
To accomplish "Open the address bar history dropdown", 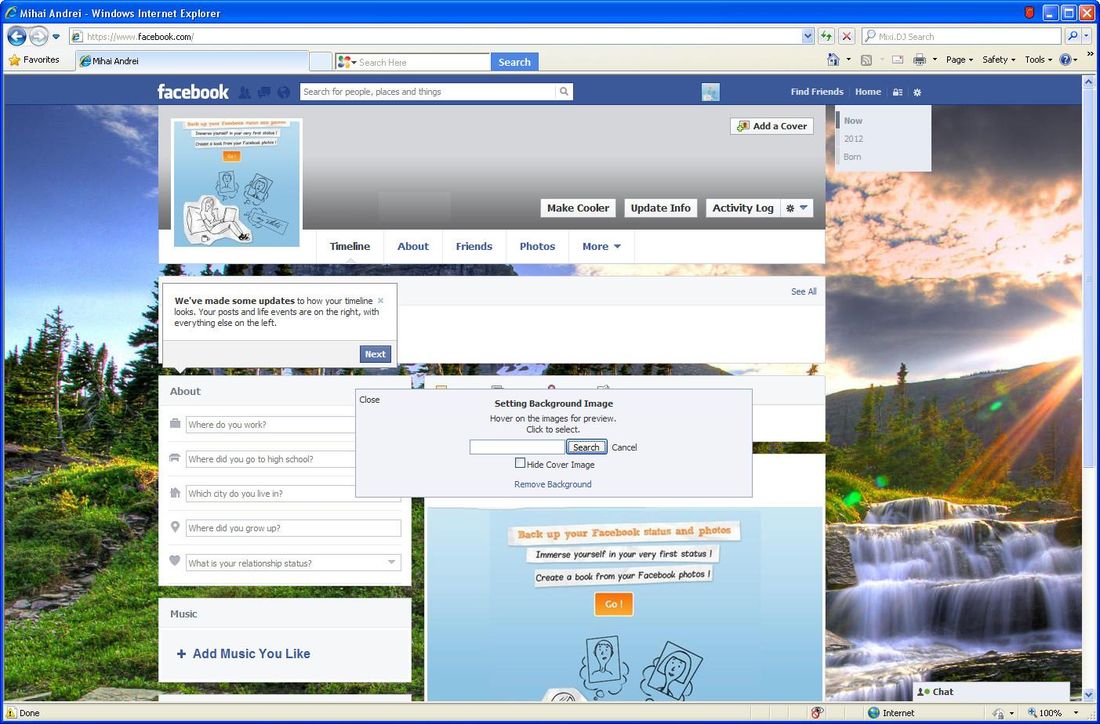I will (x=807, y=36).
